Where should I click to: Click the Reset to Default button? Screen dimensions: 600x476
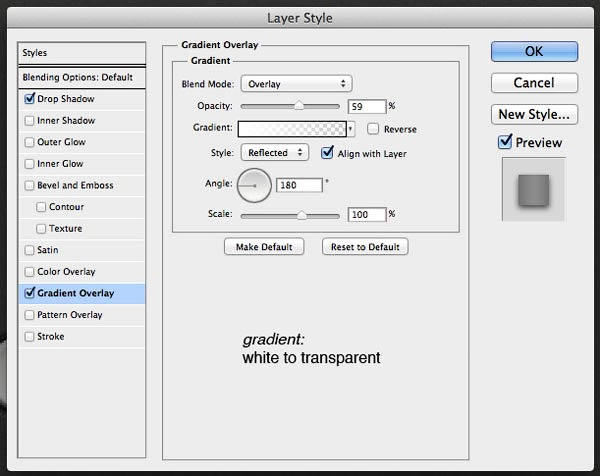coord(365,247)
